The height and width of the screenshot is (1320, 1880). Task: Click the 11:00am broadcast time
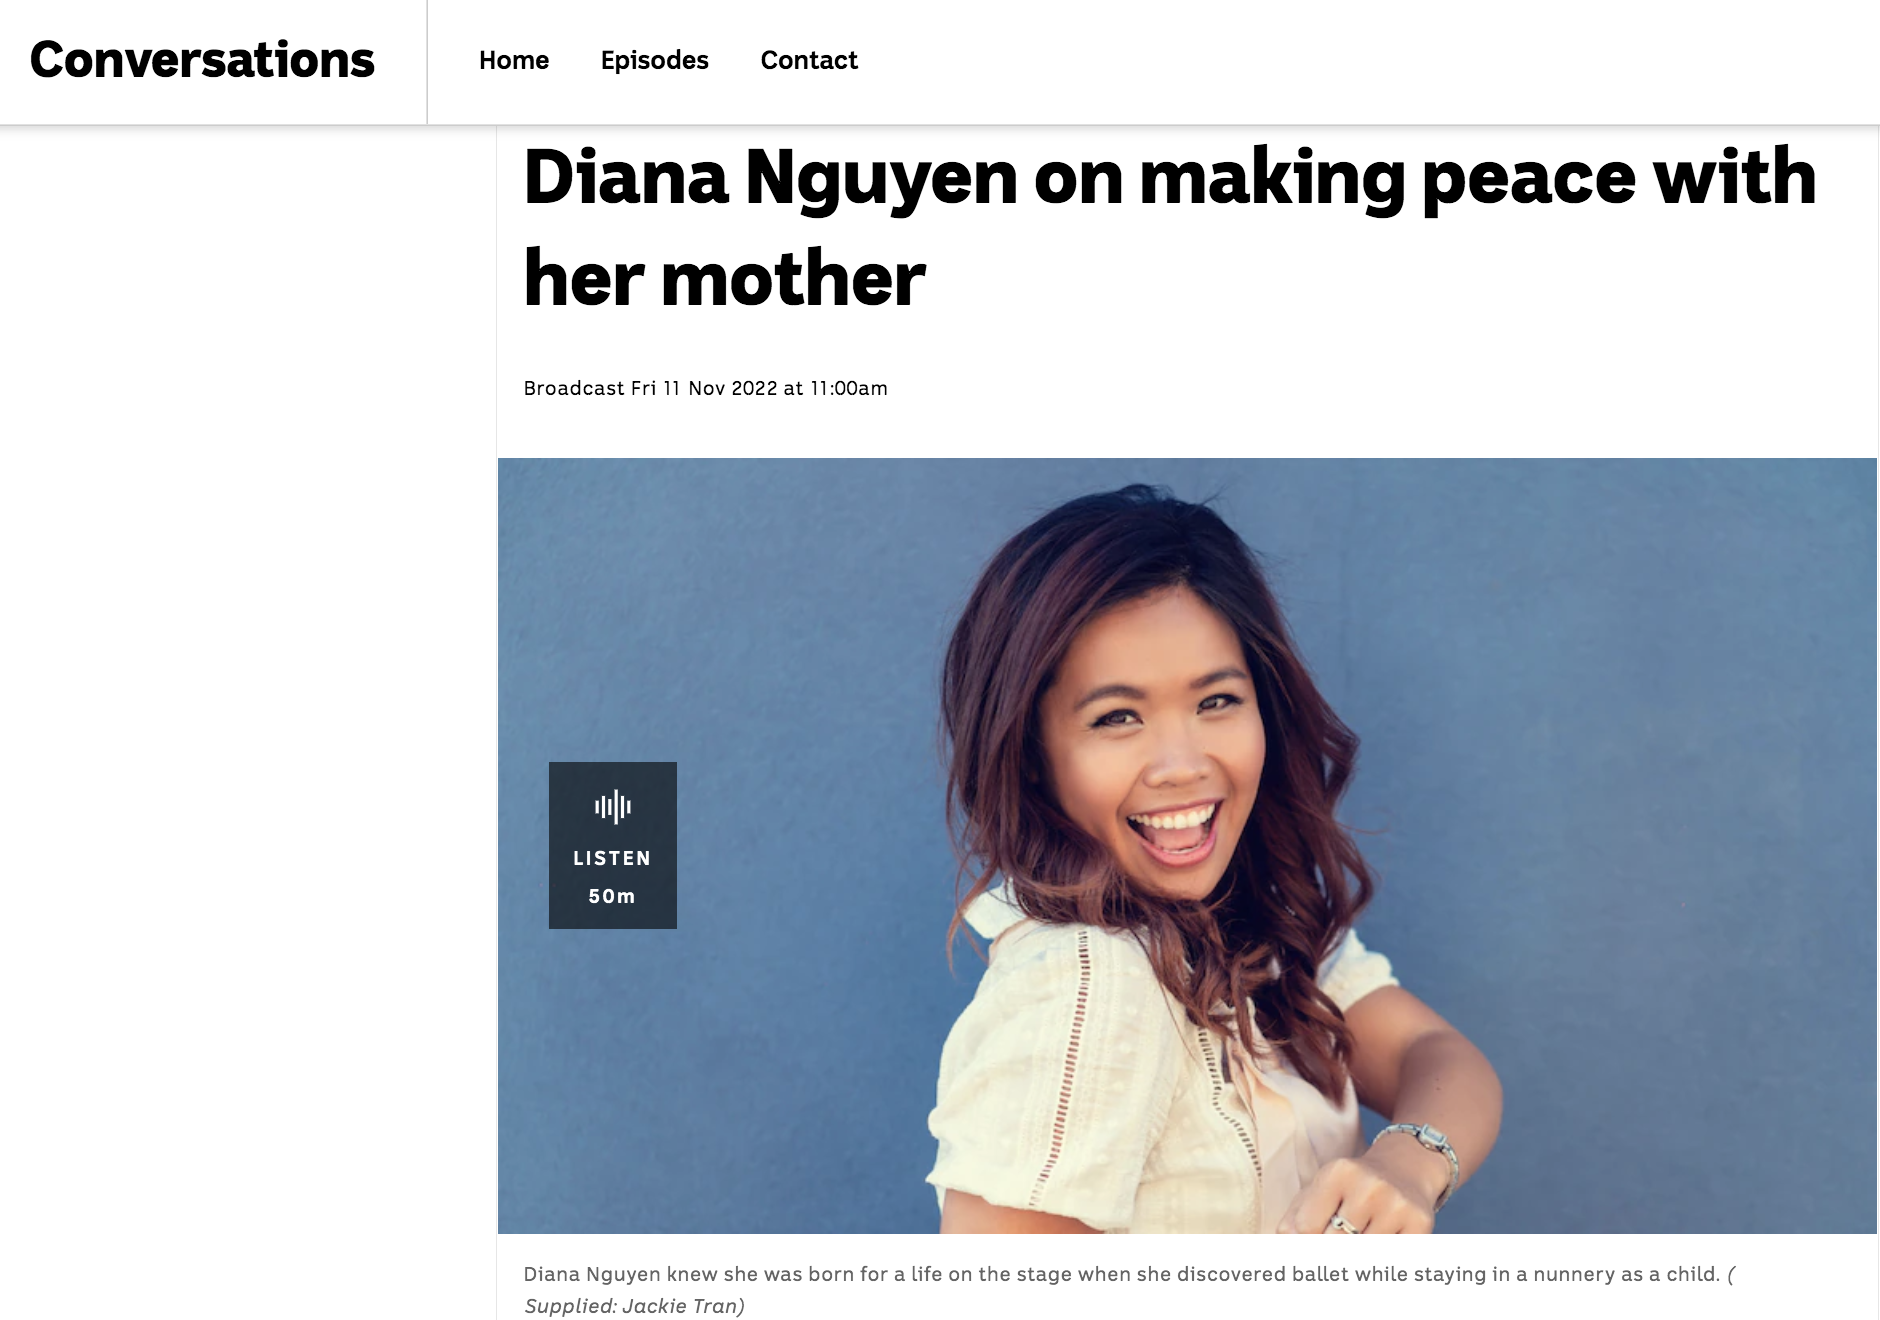(x=849, y=388)
